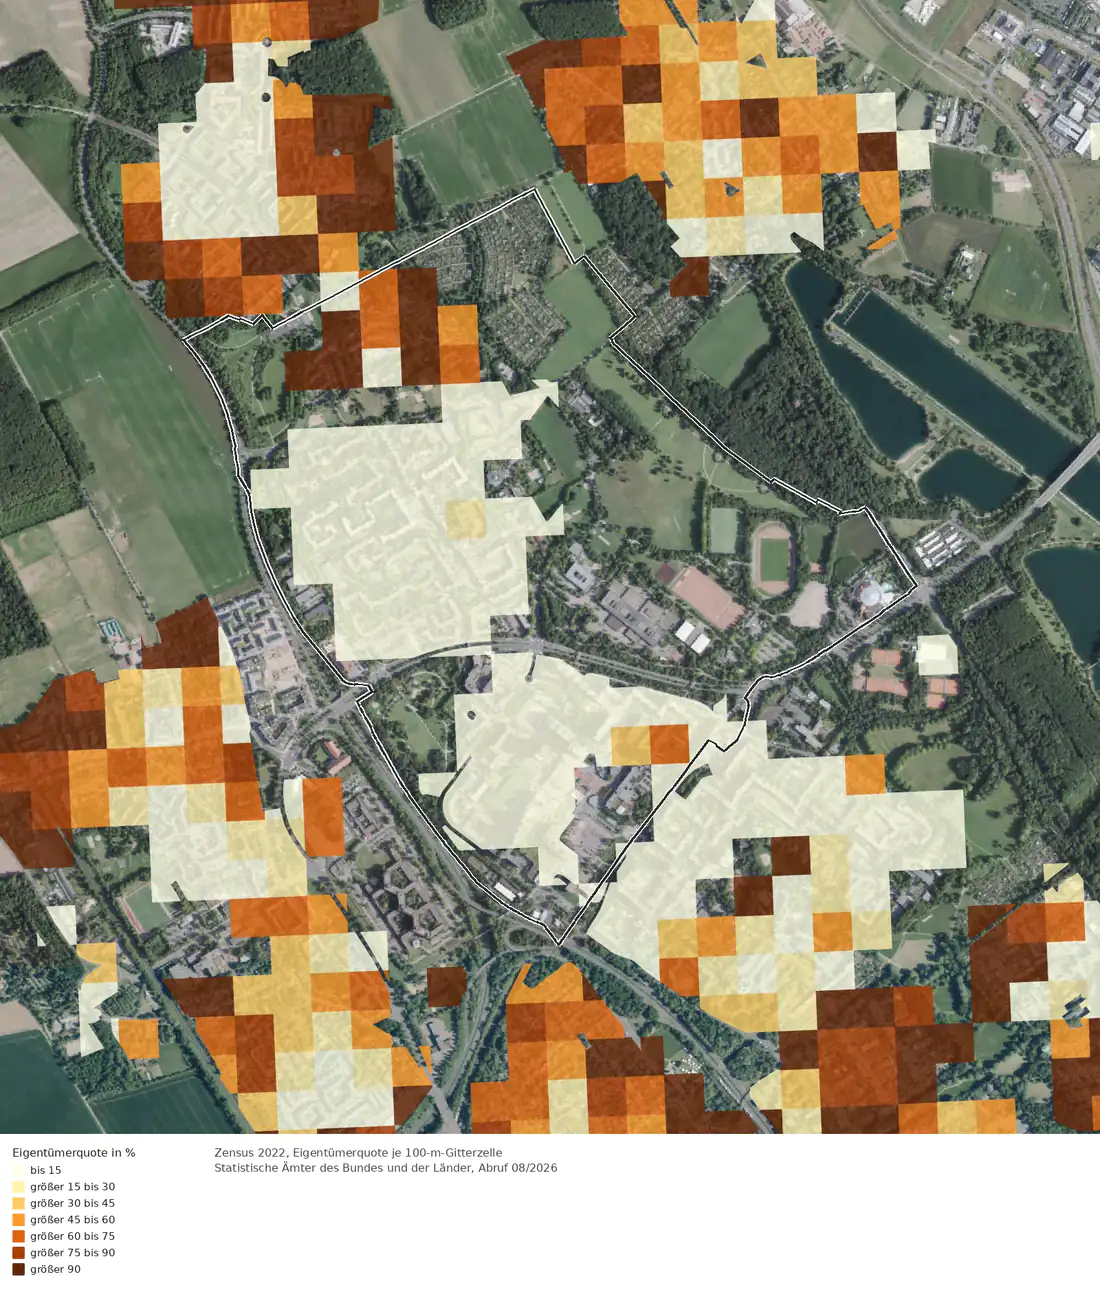Click the legend label text "bis 15"
This screenshot has width=1100, height=1292.
point(46,1170)
